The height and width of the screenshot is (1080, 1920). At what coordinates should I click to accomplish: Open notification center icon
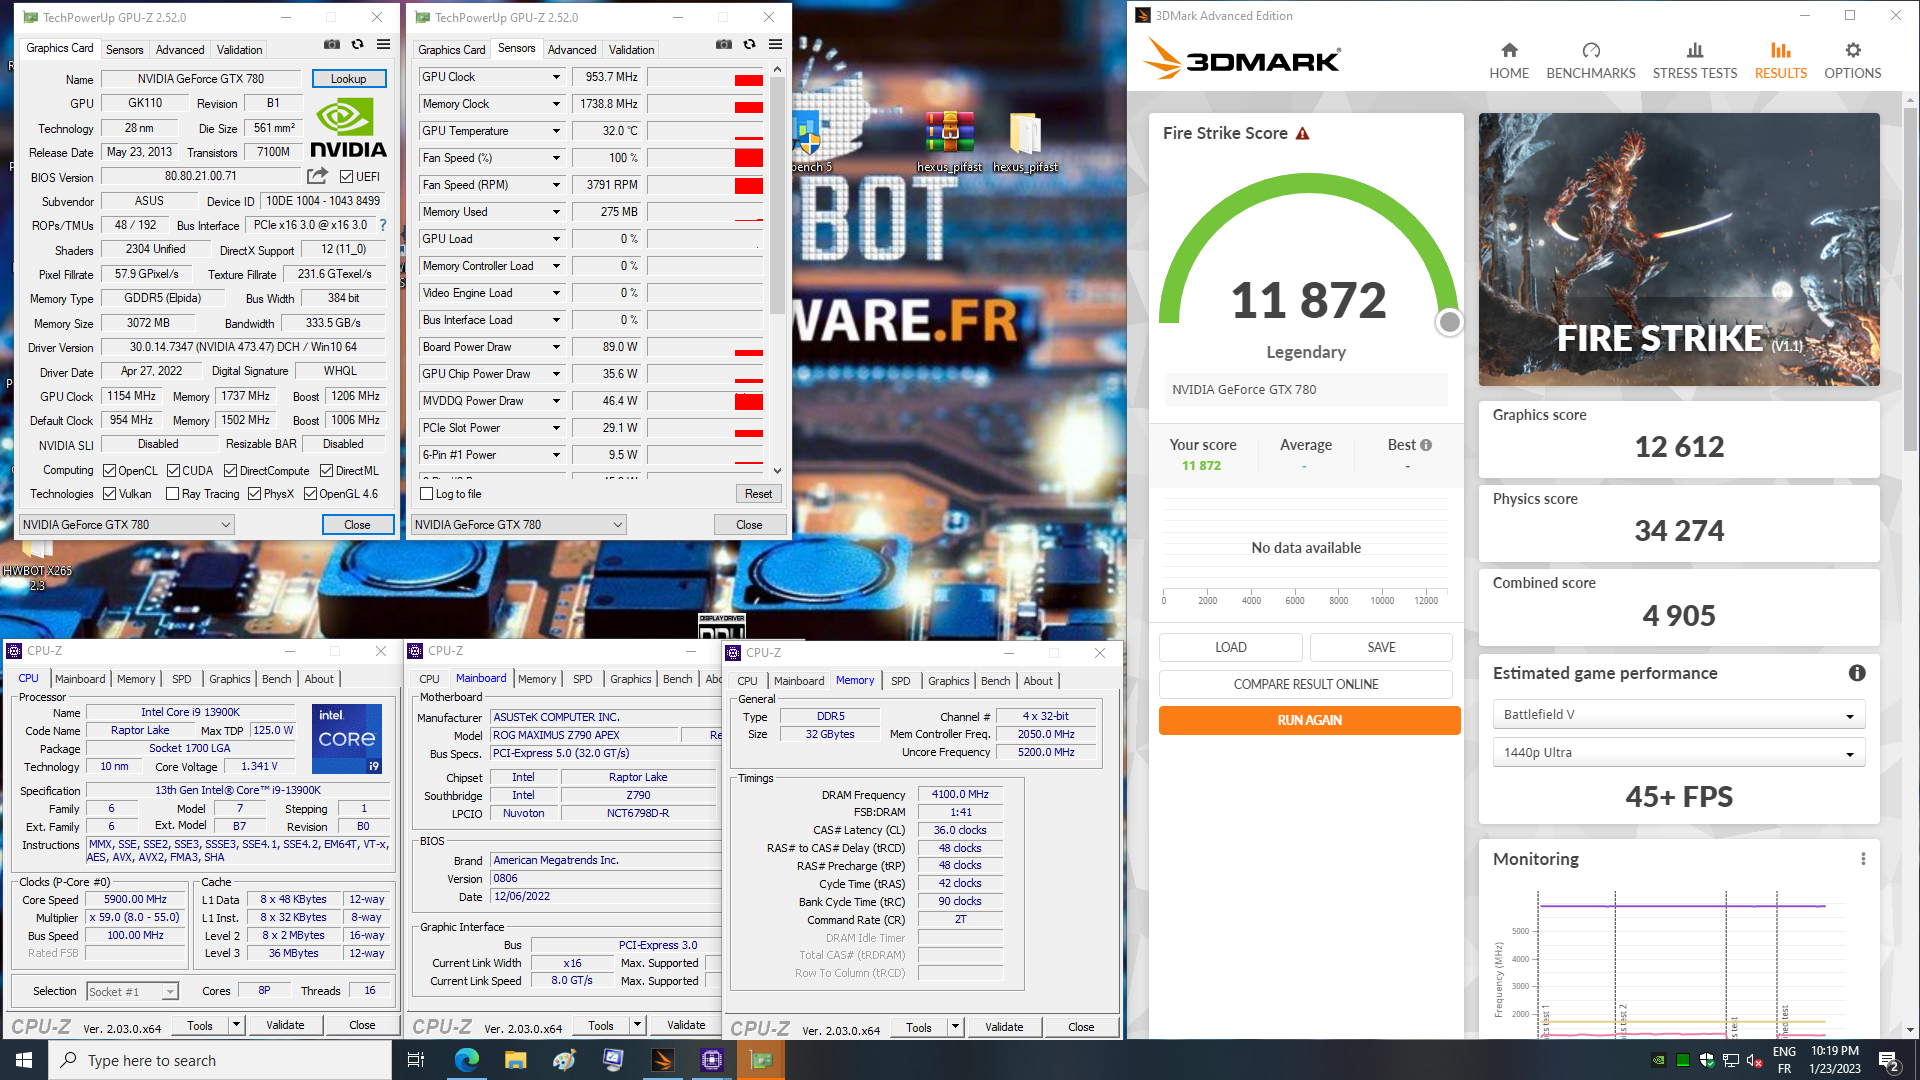1889,1060
